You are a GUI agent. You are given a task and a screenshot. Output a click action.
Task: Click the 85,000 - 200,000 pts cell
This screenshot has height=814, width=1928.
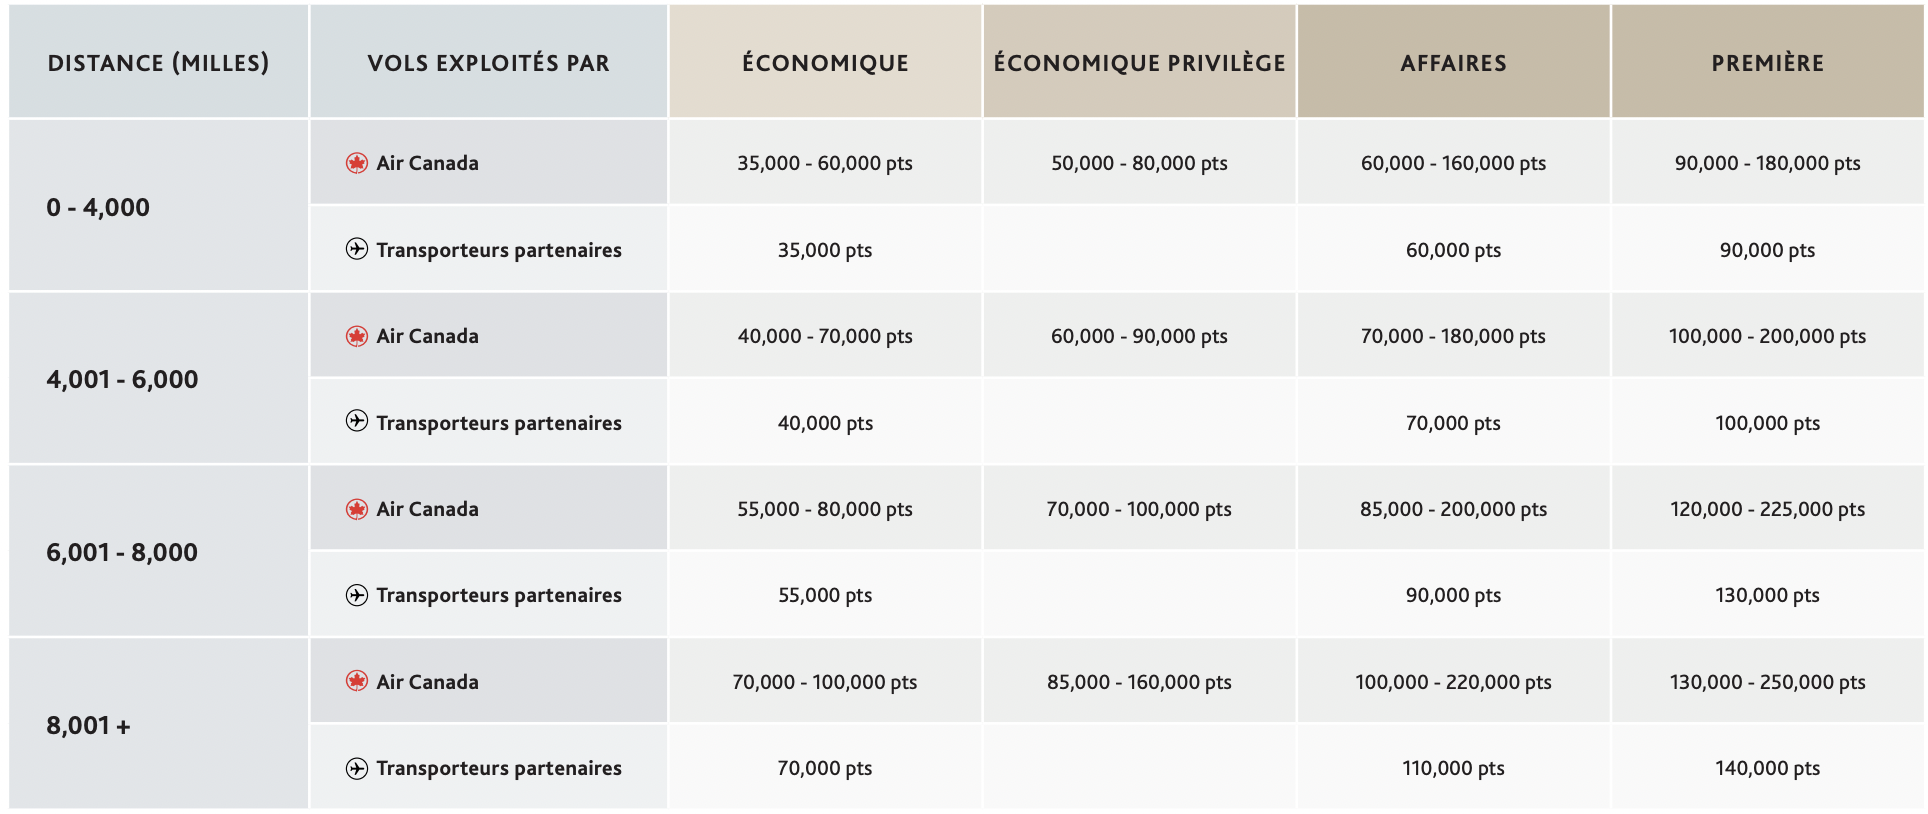pyautogui.click(x=1453, y=509)
